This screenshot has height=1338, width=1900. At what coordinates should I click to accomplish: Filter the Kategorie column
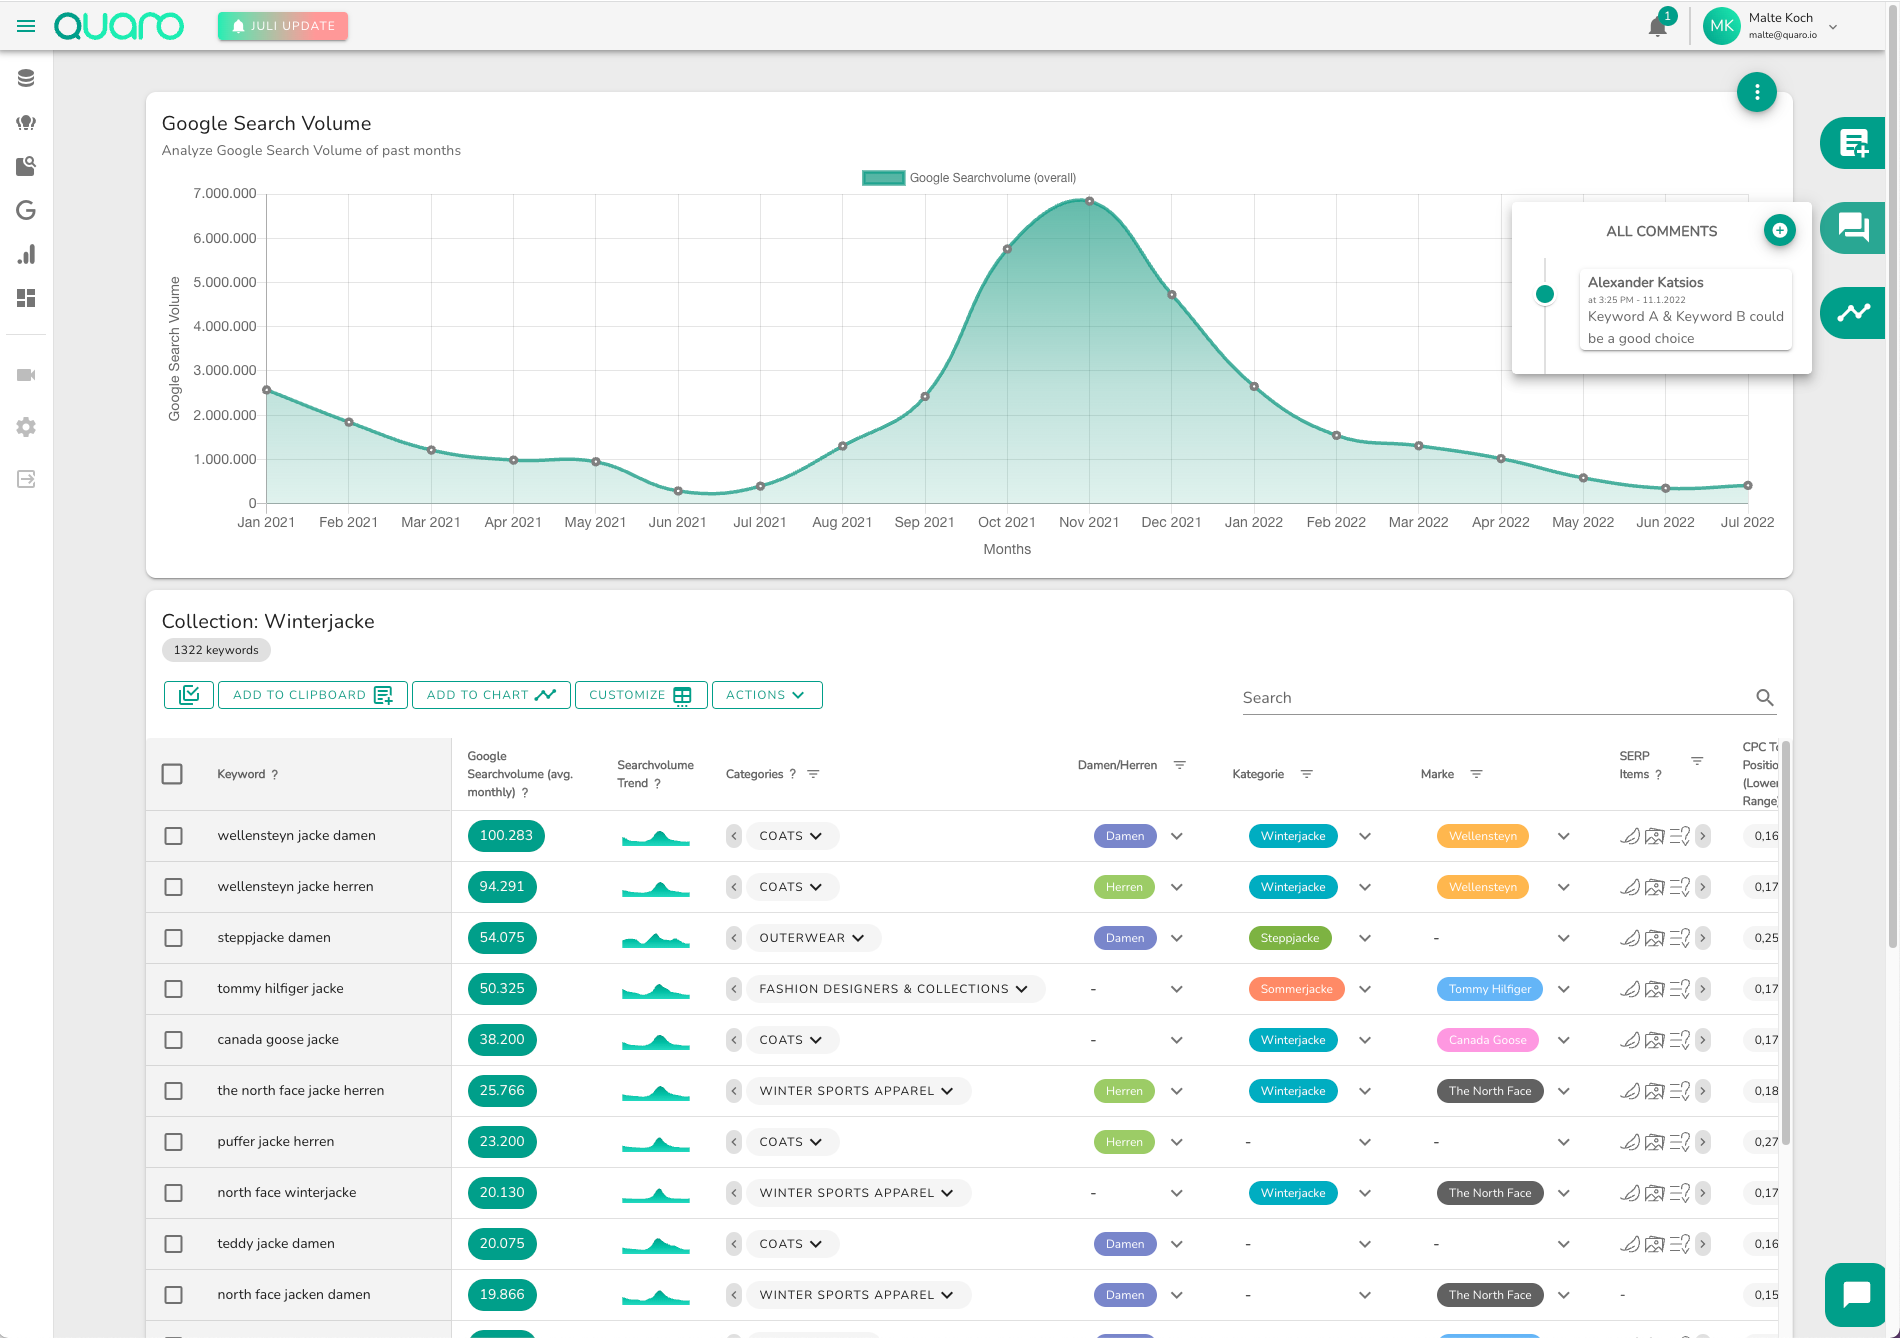click(1306, 774)
